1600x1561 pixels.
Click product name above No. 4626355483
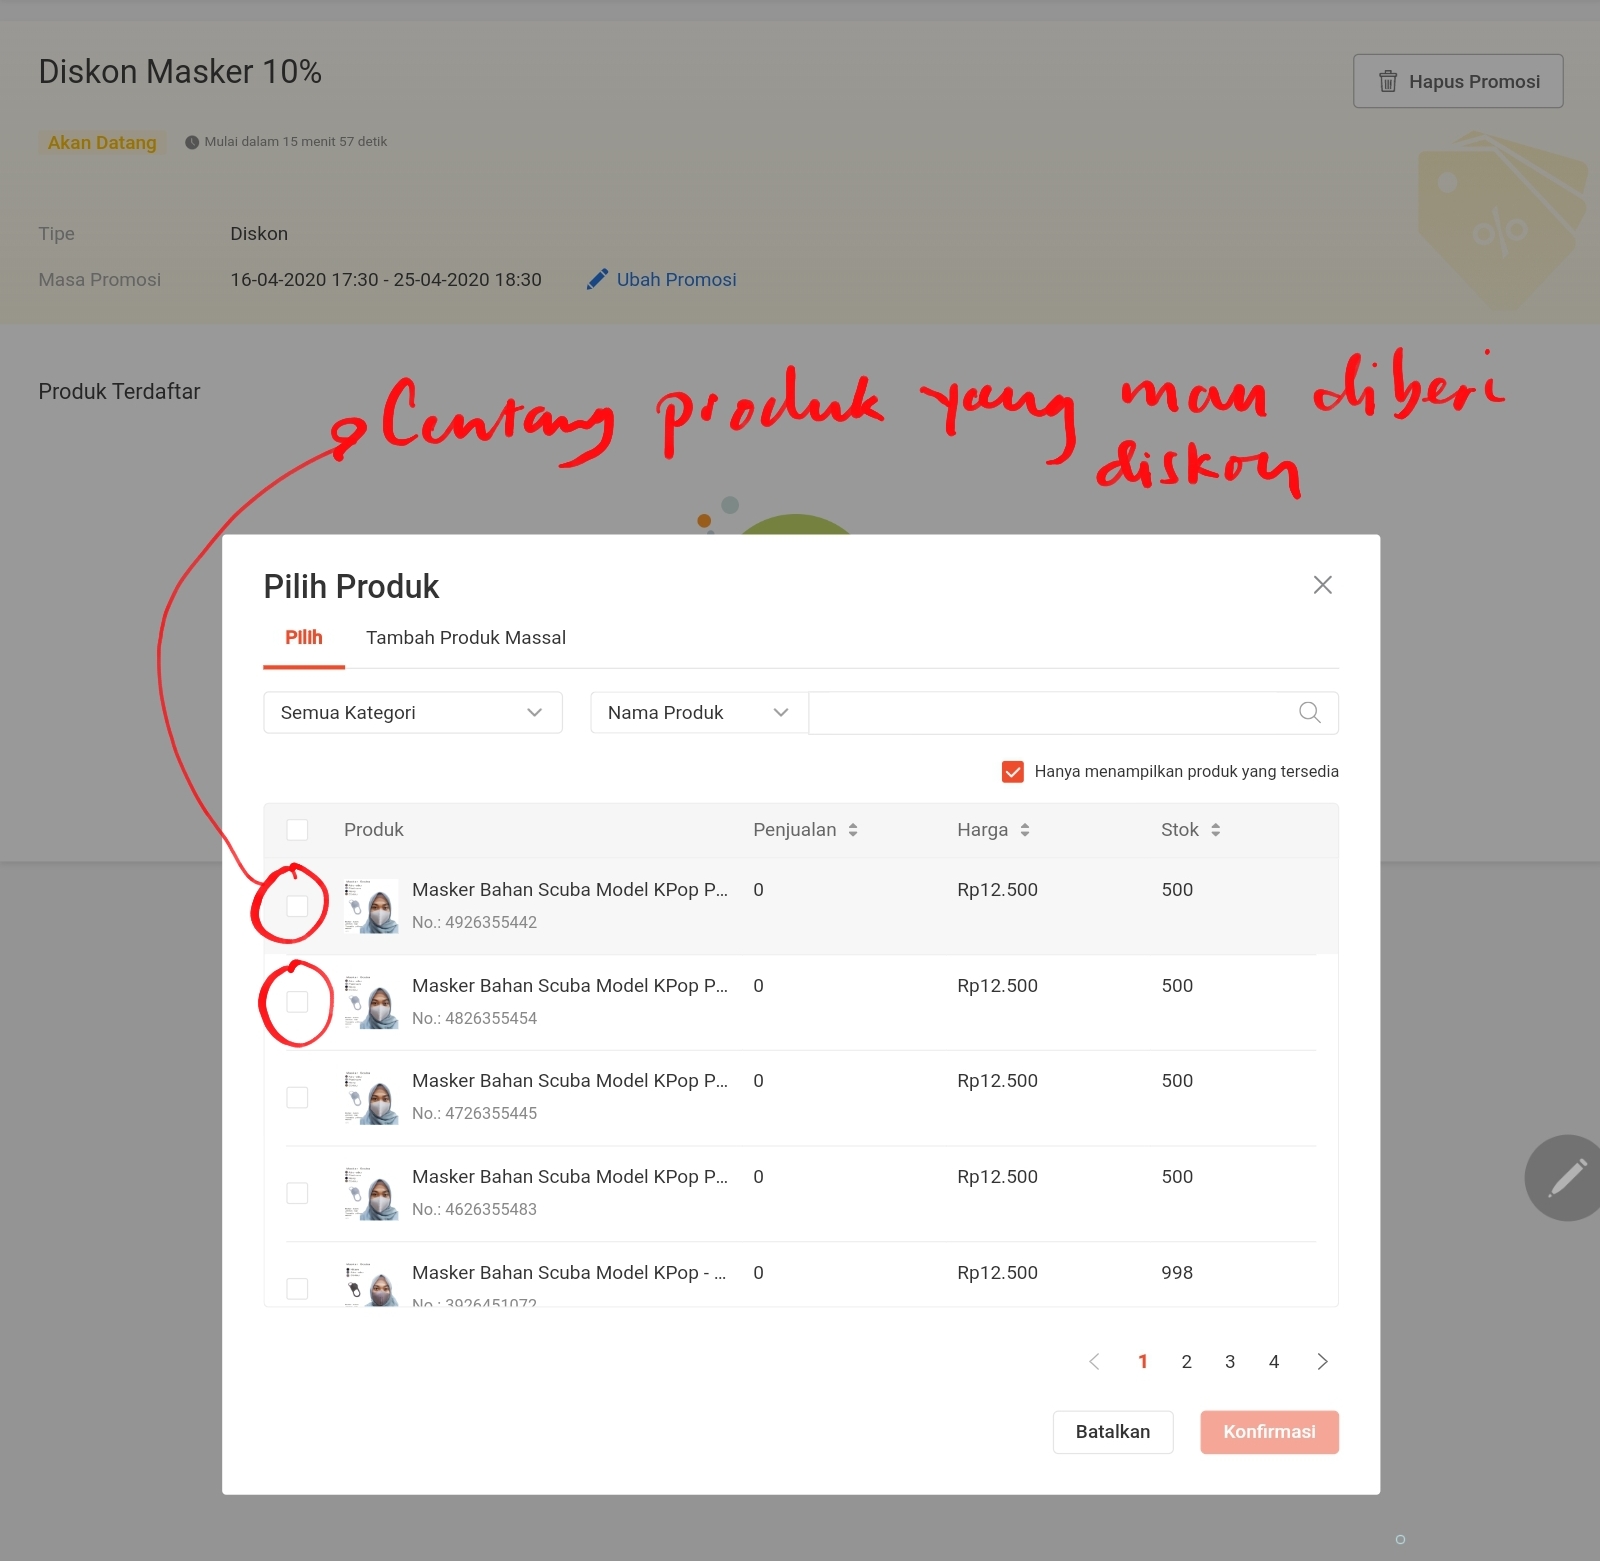570,1176
